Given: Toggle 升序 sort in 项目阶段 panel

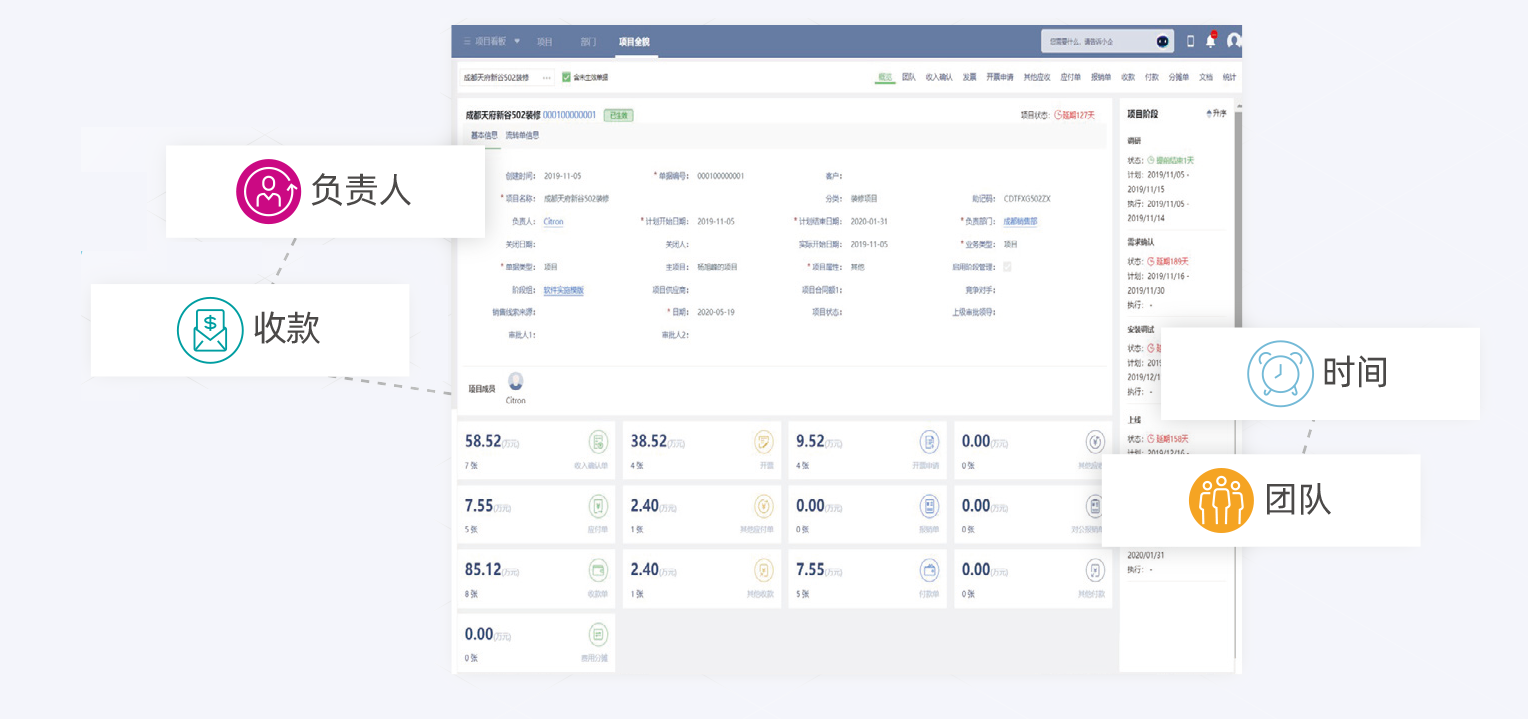Looking at the screenshot, I should tap(1216, 114).
